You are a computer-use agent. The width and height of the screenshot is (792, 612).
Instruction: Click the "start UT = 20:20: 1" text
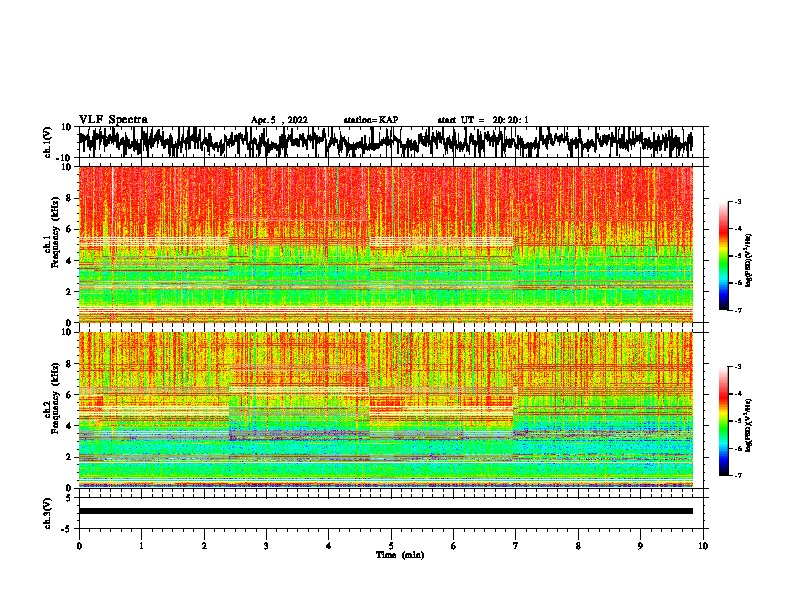pyautogui.click(x=483, y=120)
